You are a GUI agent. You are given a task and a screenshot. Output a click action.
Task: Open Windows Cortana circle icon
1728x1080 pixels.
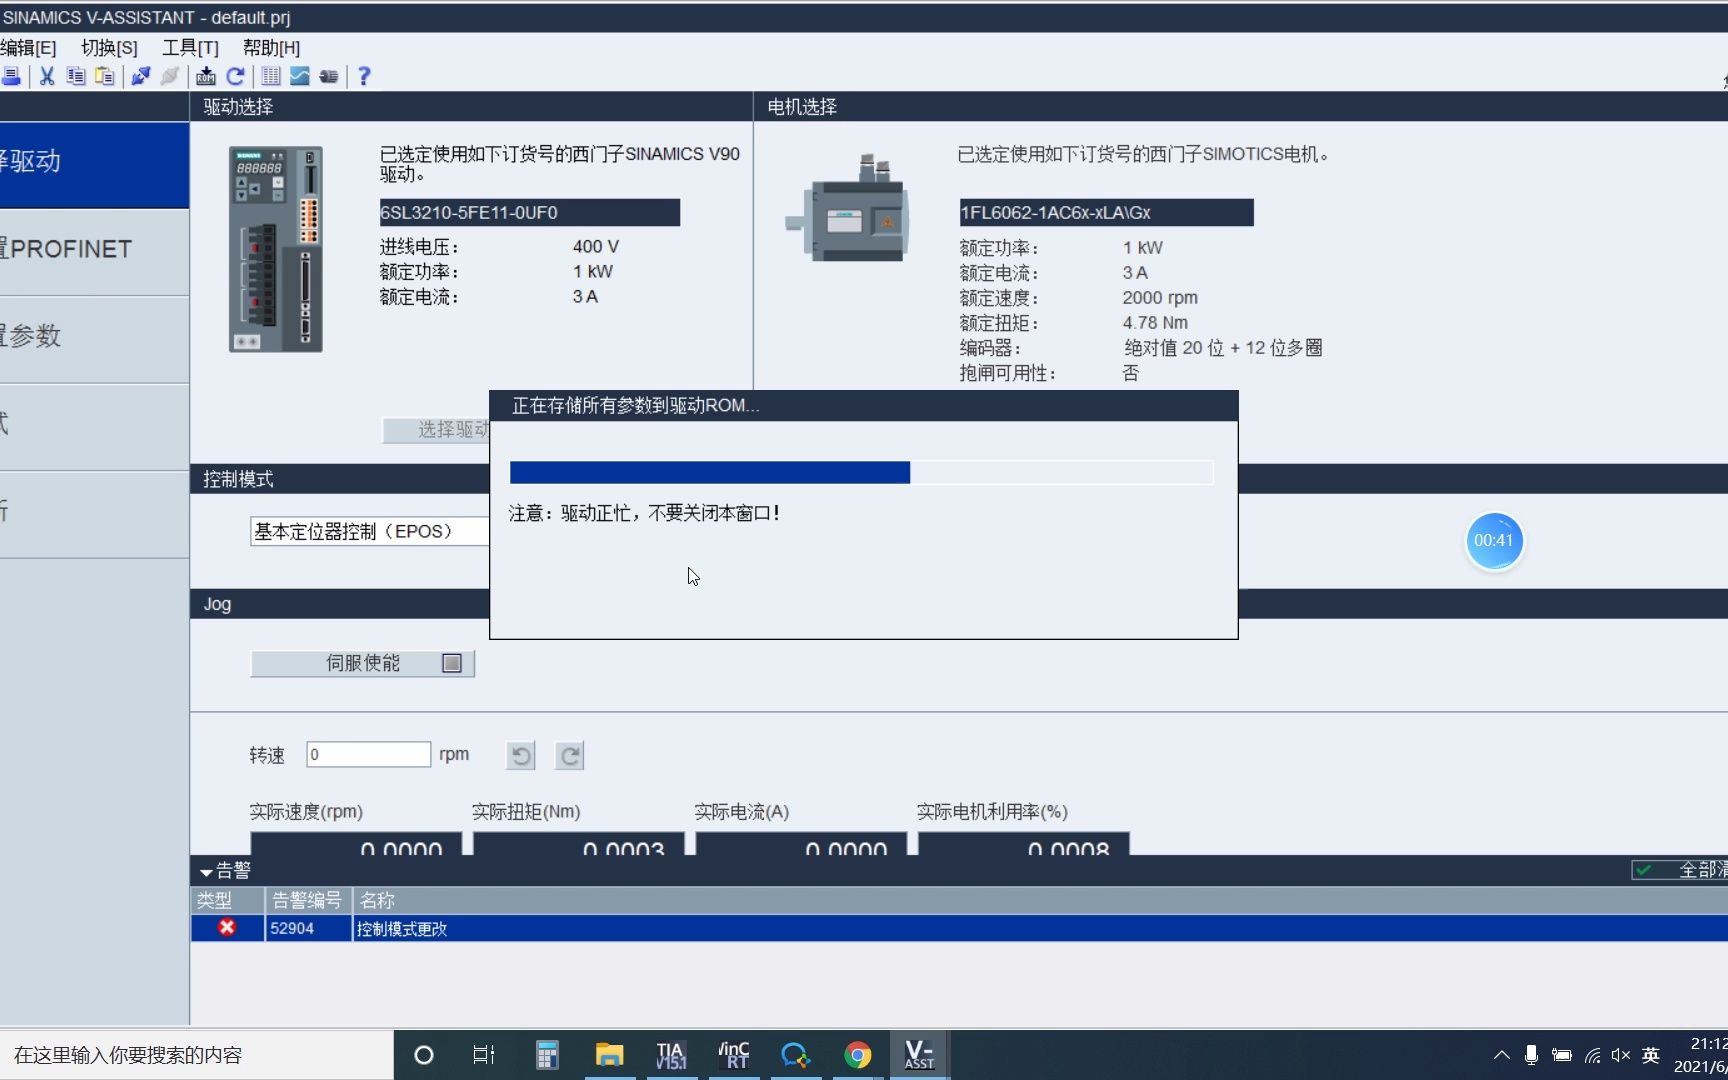tap(423, 1055)
